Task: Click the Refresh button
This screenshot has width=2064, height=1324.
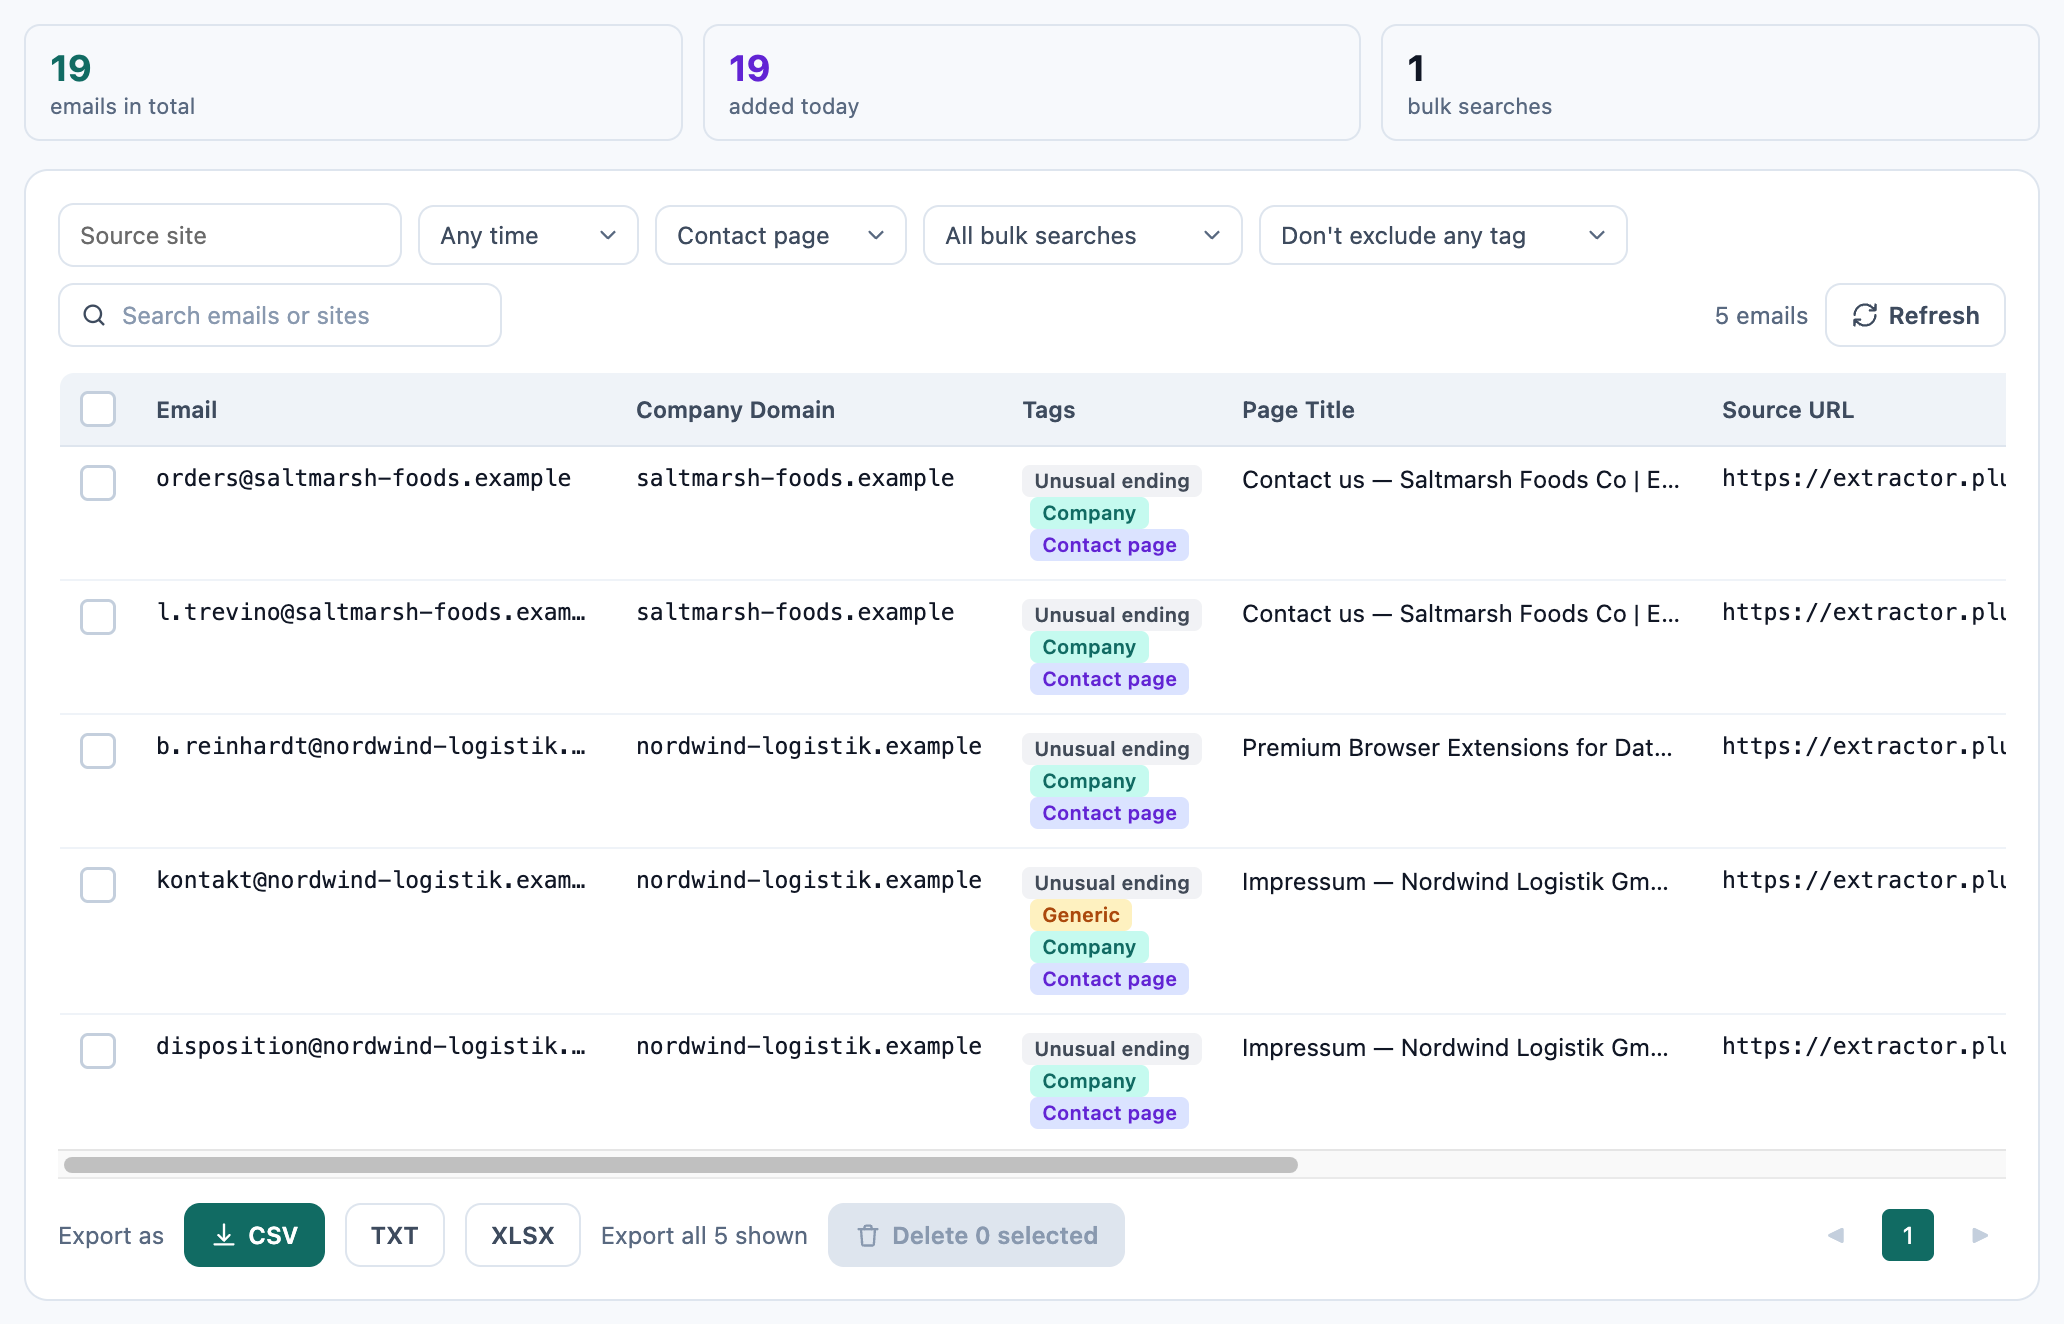Action: pyautogui.click(x=1915, y=315)
